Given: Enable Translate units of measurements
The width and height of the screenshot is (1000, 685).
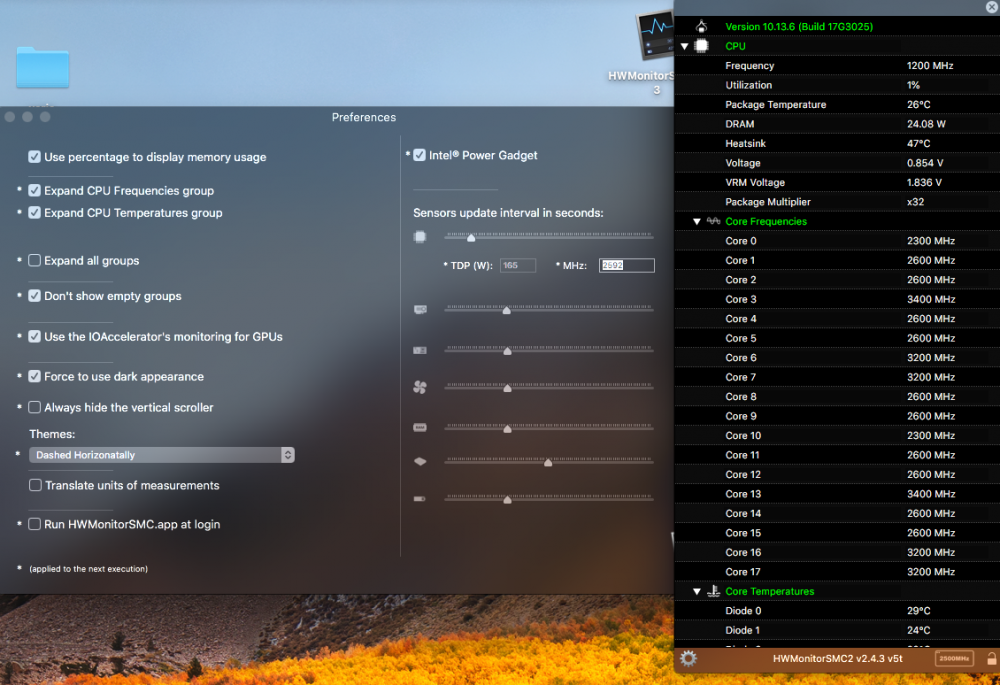Looking at the screenshot, I should click(35, 485).
